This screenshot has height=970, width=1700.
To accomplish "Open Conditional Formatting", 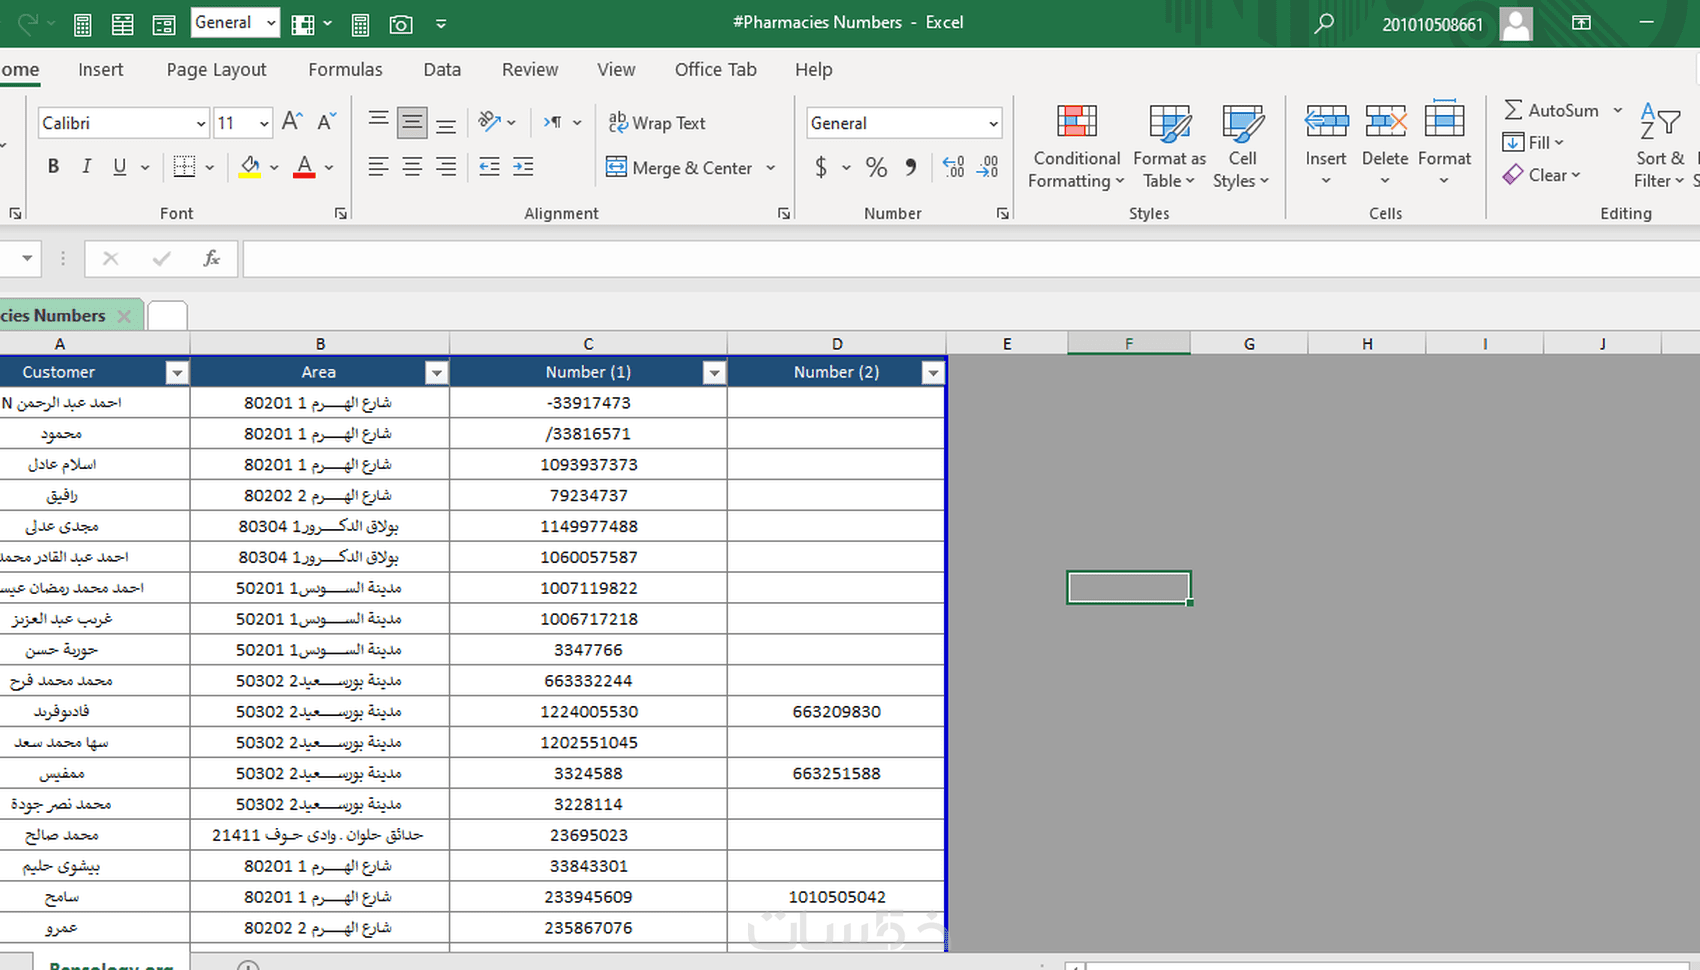I will tap(1077, 146).
